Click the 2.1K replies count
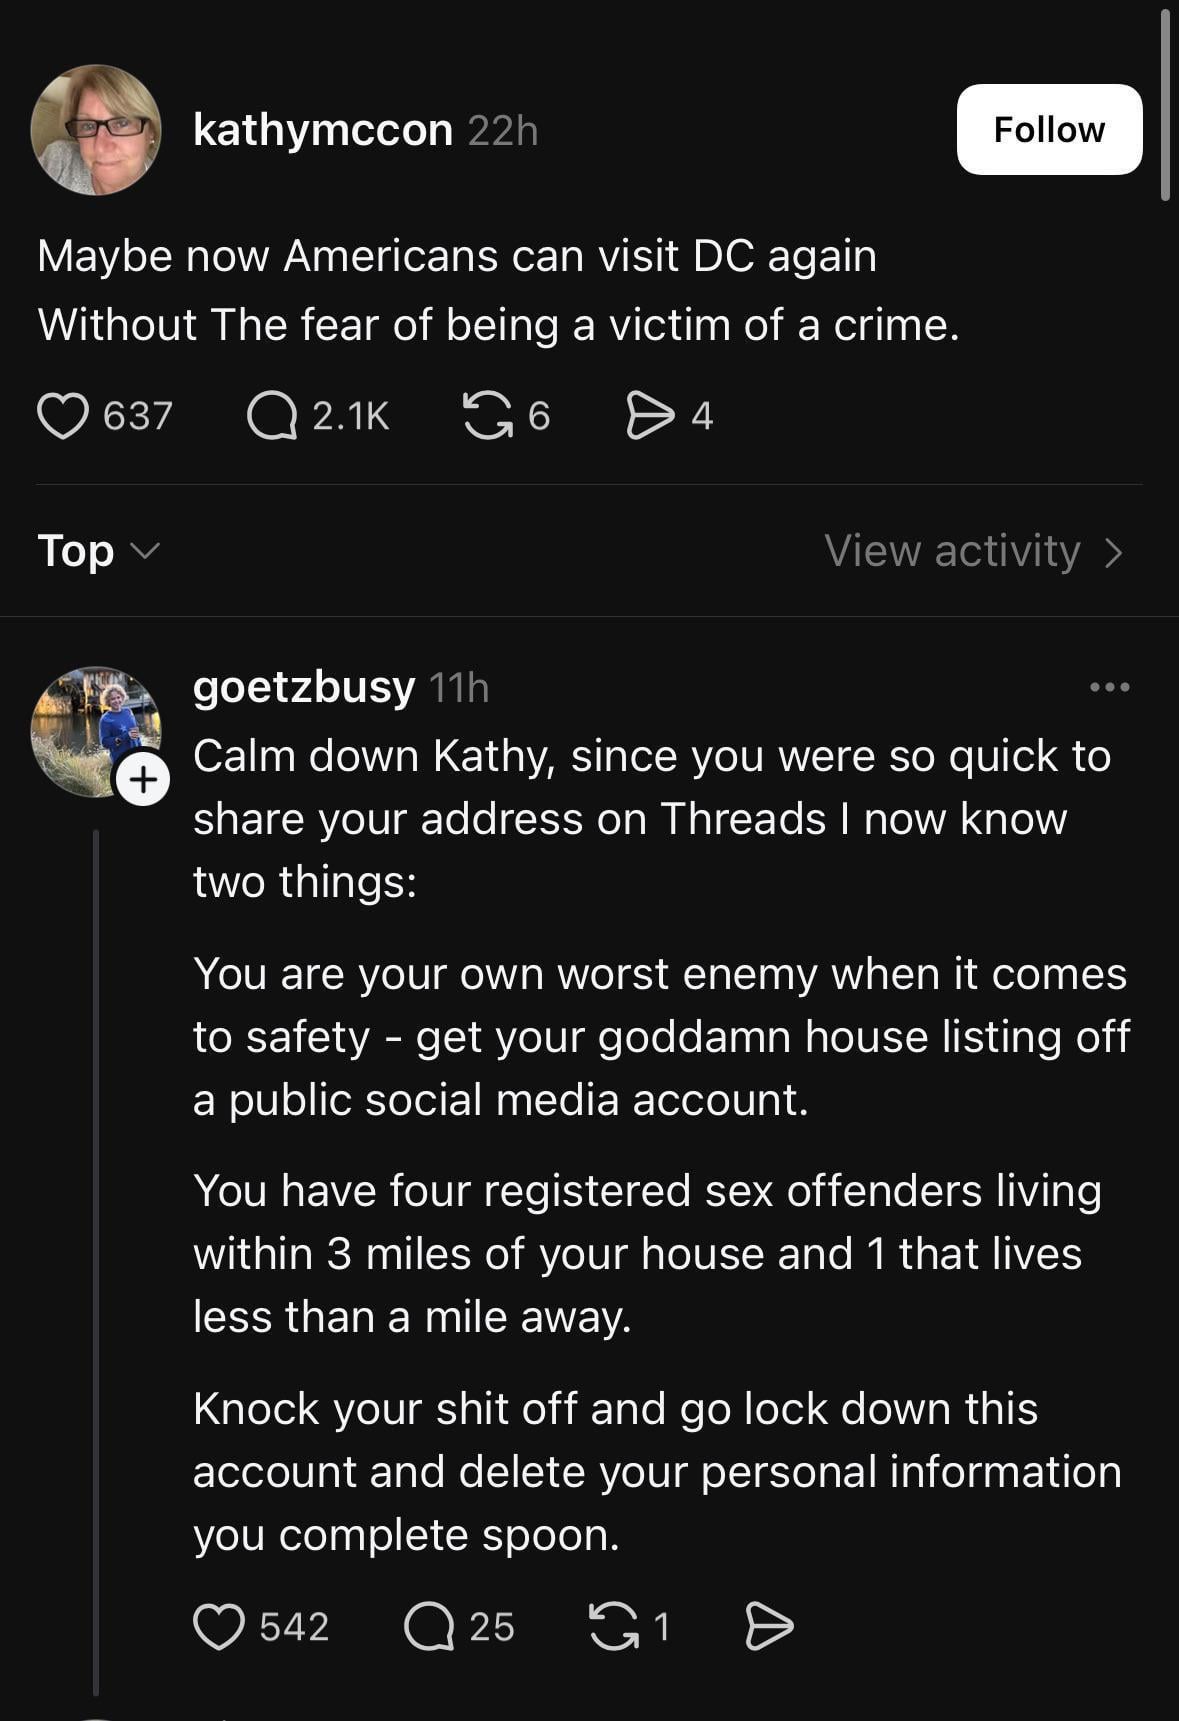Viewport: 1179px width, 1721px height. [350, 416]
